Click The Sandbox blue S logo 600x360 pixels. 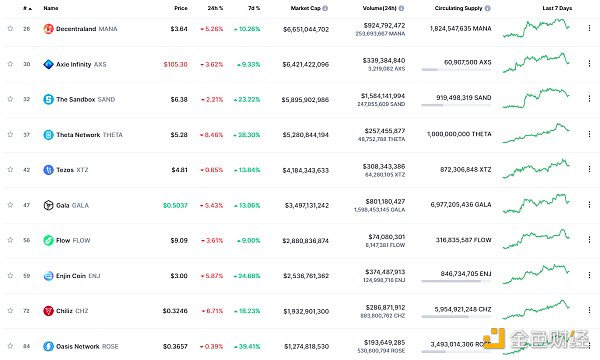click(48, 99)
